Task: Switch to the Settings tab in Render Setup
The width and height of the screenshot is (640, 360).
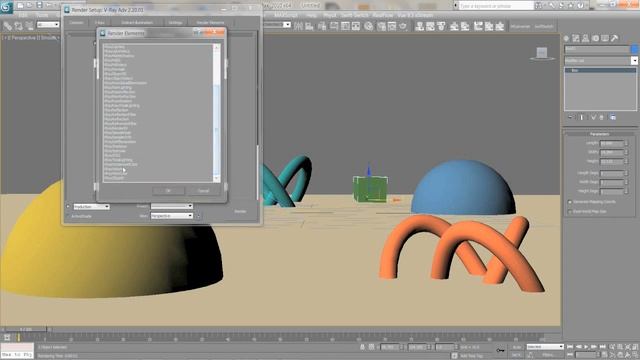Action: [176, 23]
